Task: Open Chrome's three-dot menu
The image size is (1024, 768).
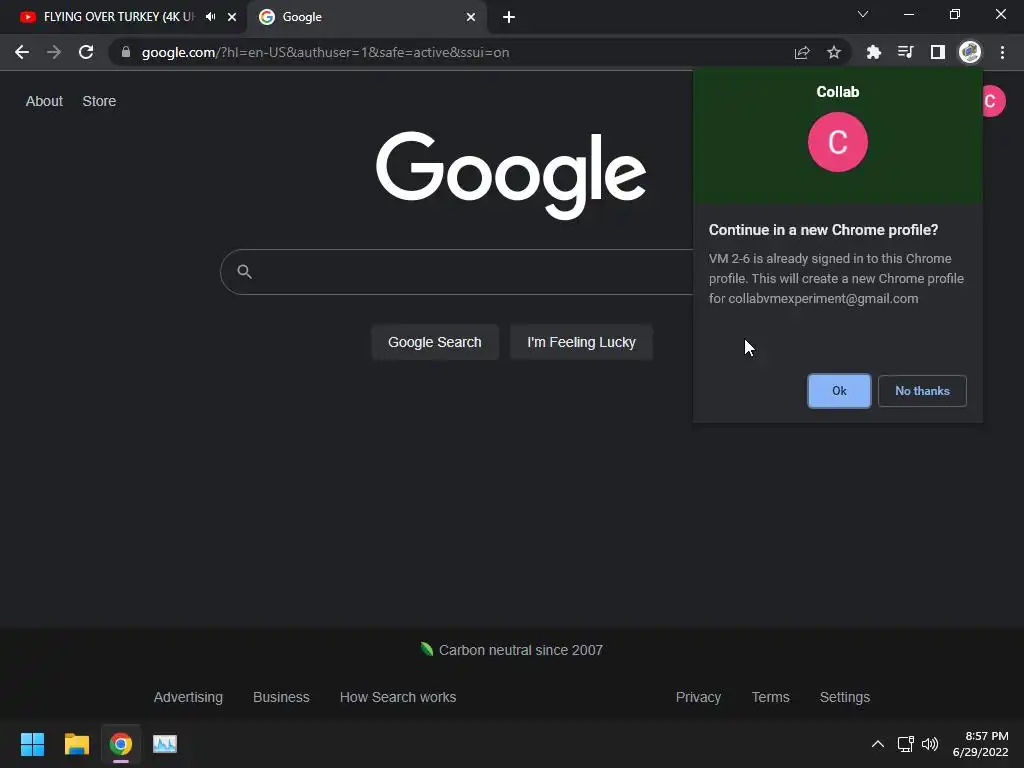Action: tap(1002, 52)
